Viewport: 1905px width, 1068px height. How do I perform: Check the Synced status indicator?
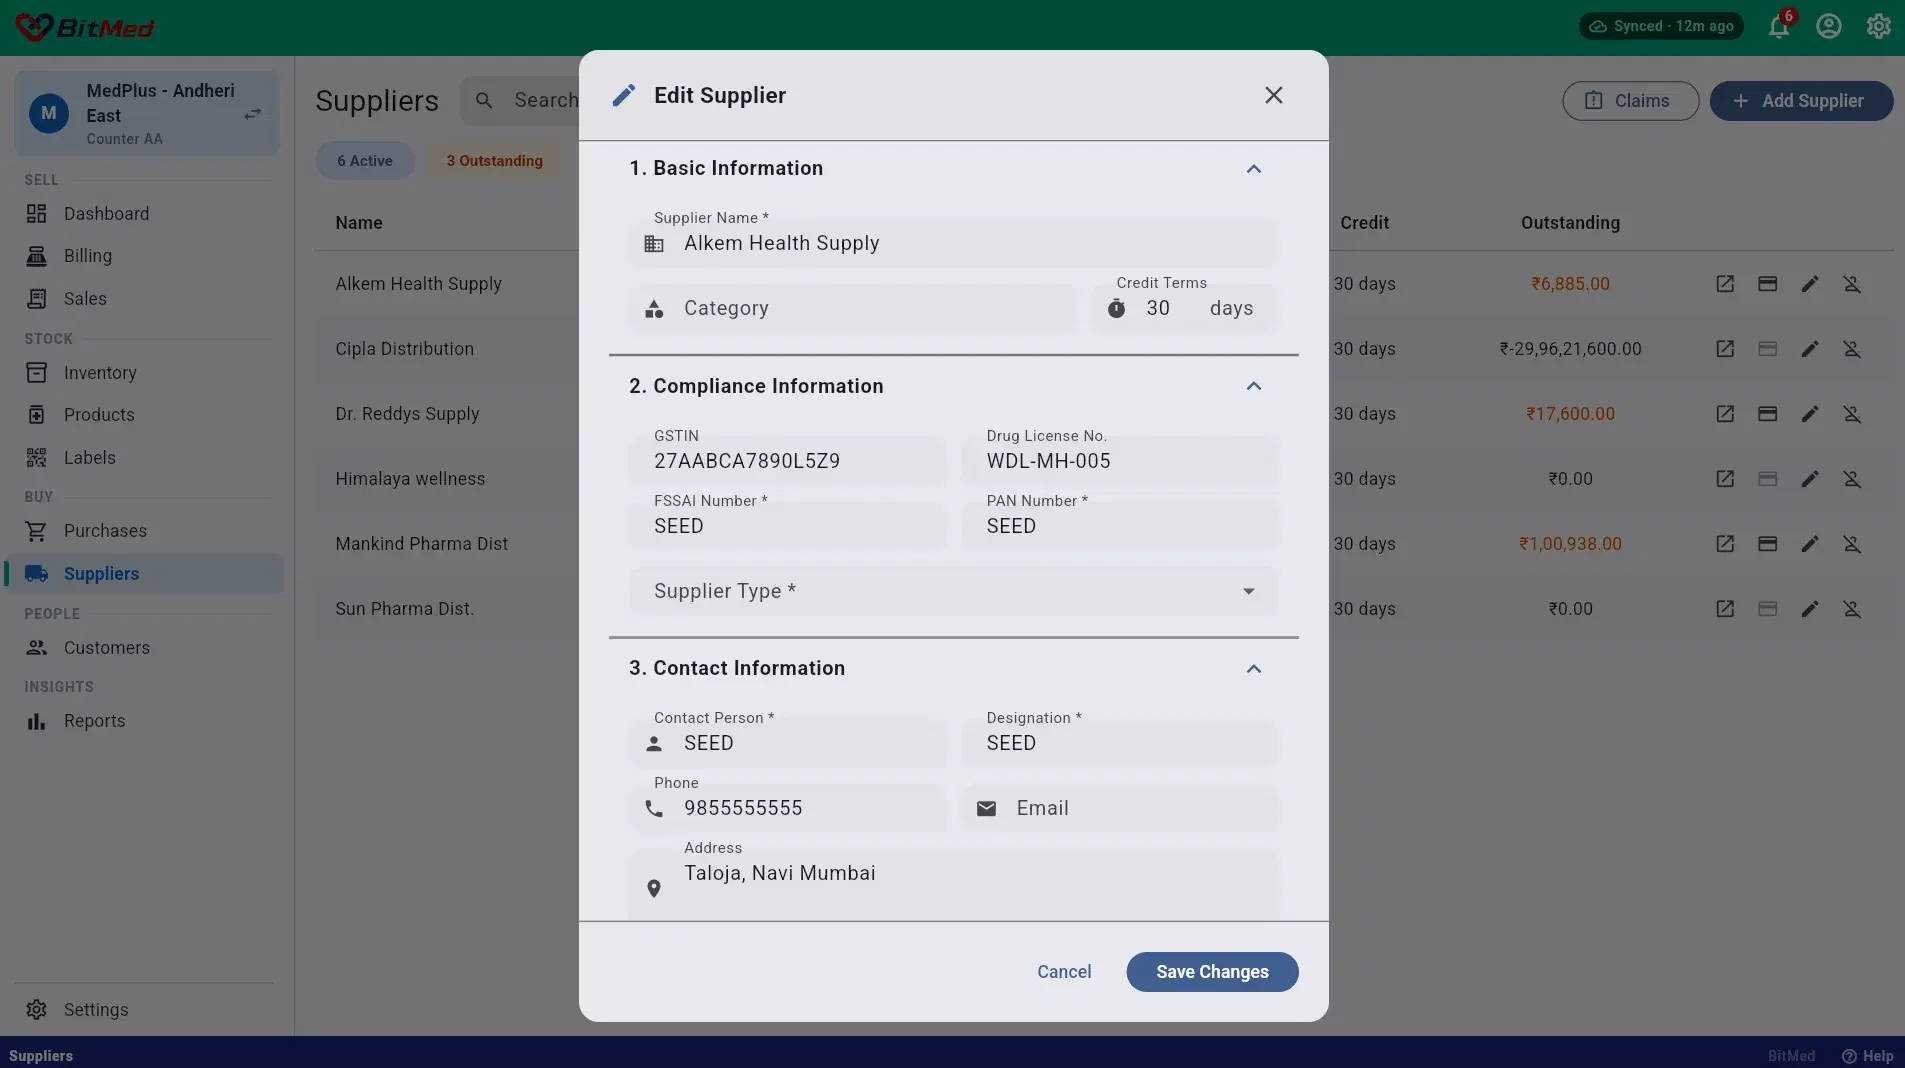(1661, 27)
